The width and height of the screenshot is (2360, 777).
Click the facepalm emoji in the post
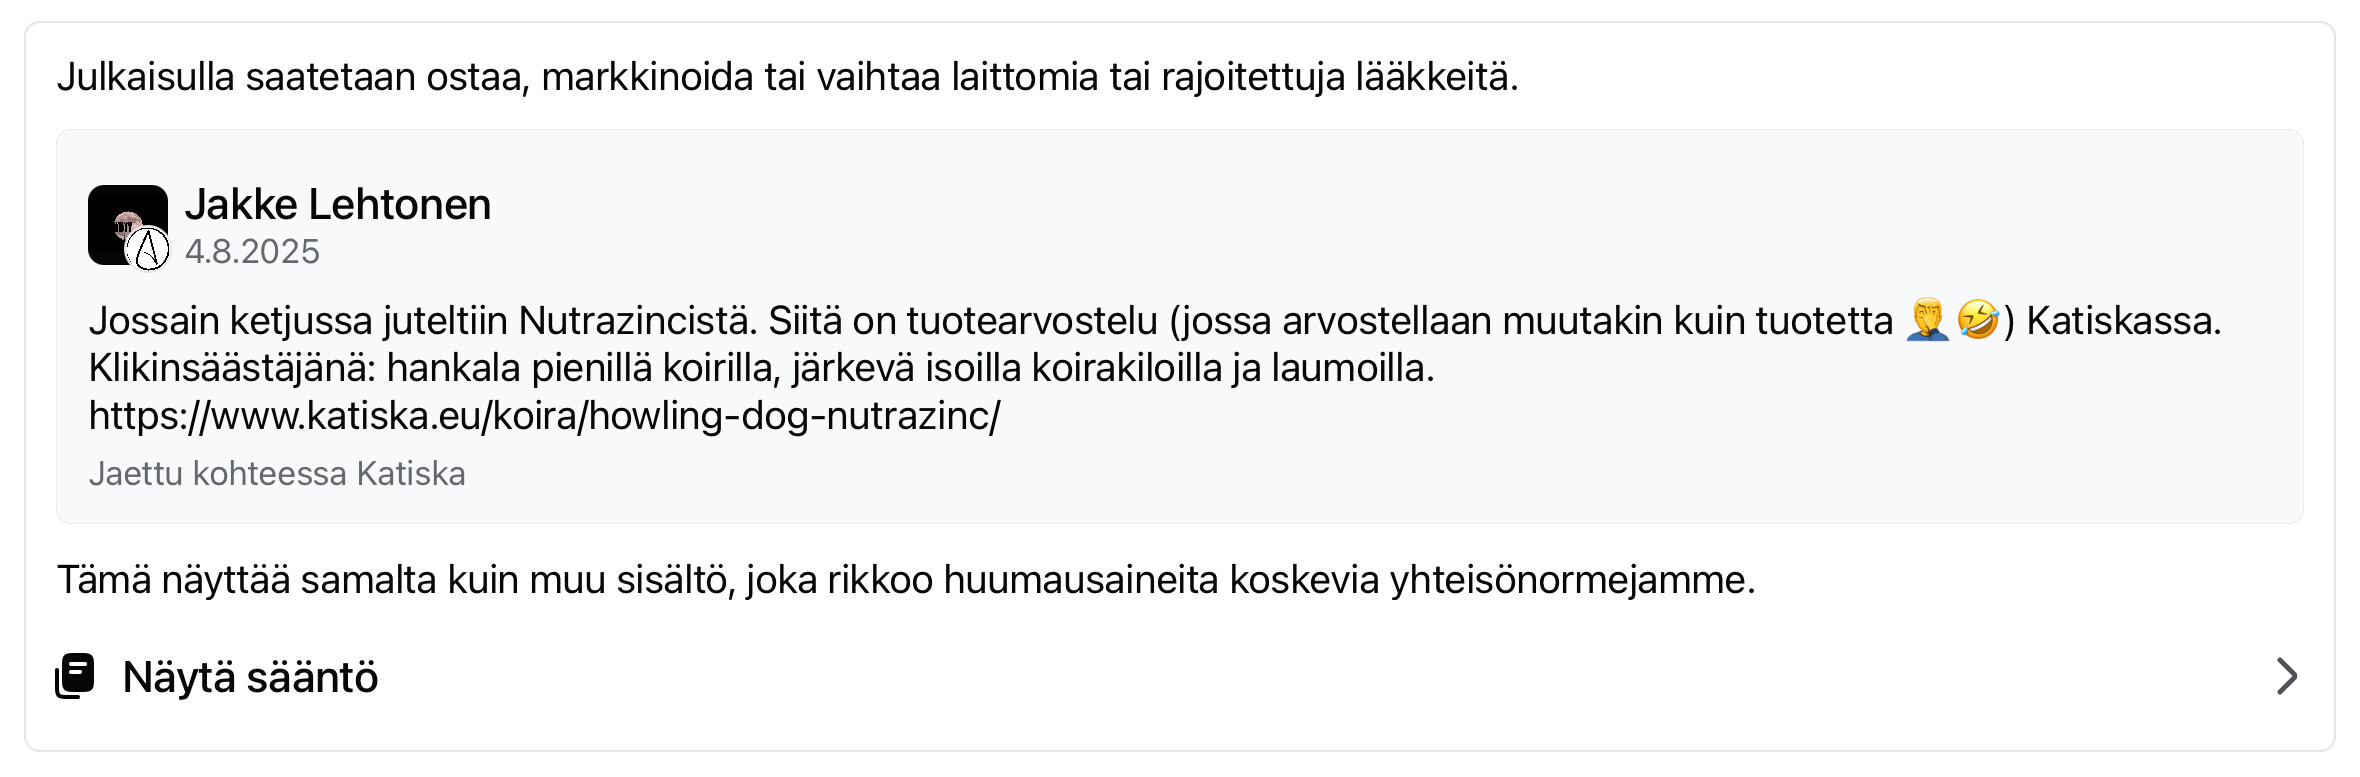pos(1927,321)
